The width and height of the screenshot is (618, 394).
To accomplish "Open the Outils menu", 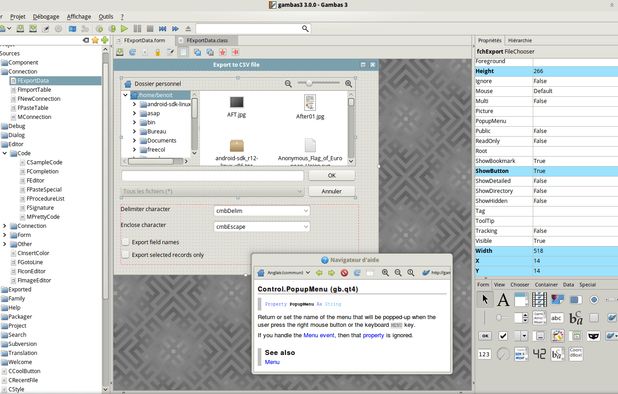I will point(106,17).
